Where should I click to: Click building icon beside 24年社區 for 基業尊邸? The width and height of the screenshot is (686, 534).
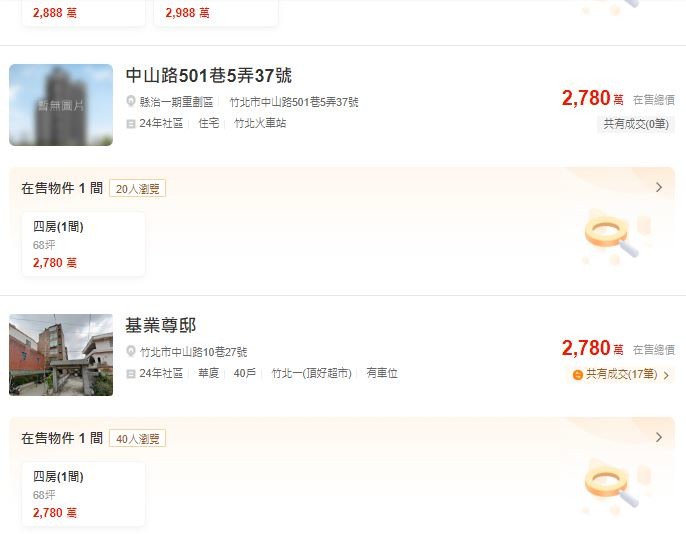pyautogui.click(x=130, y=374)
